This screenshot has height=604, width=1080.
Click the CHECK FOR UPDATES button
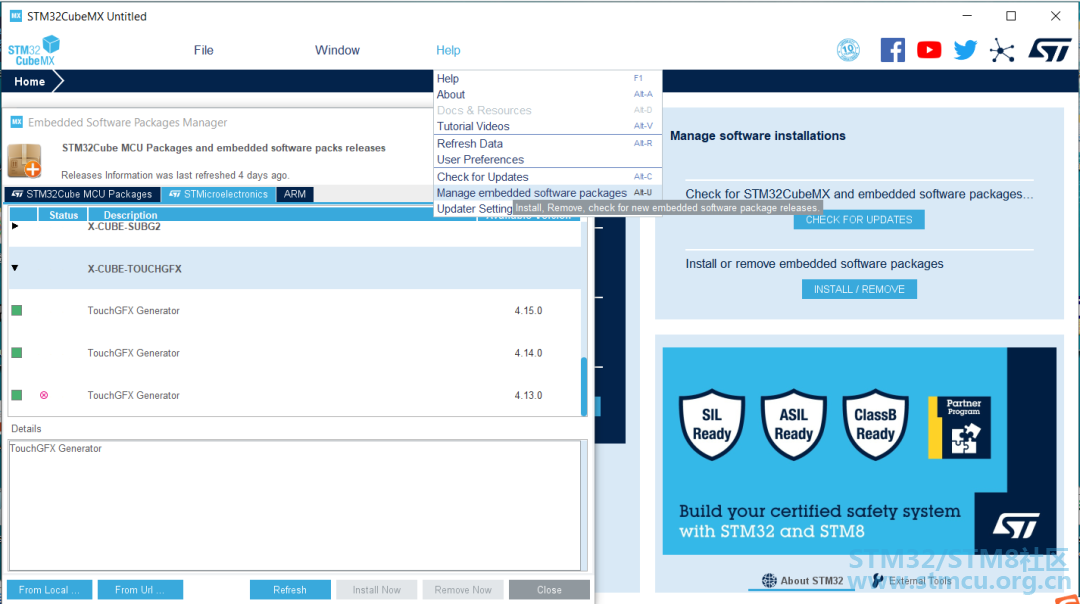[x=859, y=220]
